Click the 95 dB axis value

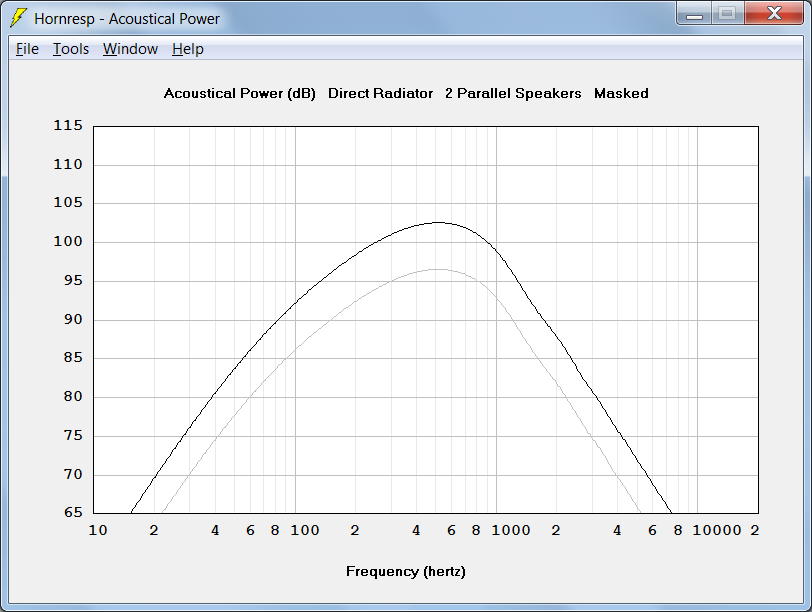pos(73,280)
